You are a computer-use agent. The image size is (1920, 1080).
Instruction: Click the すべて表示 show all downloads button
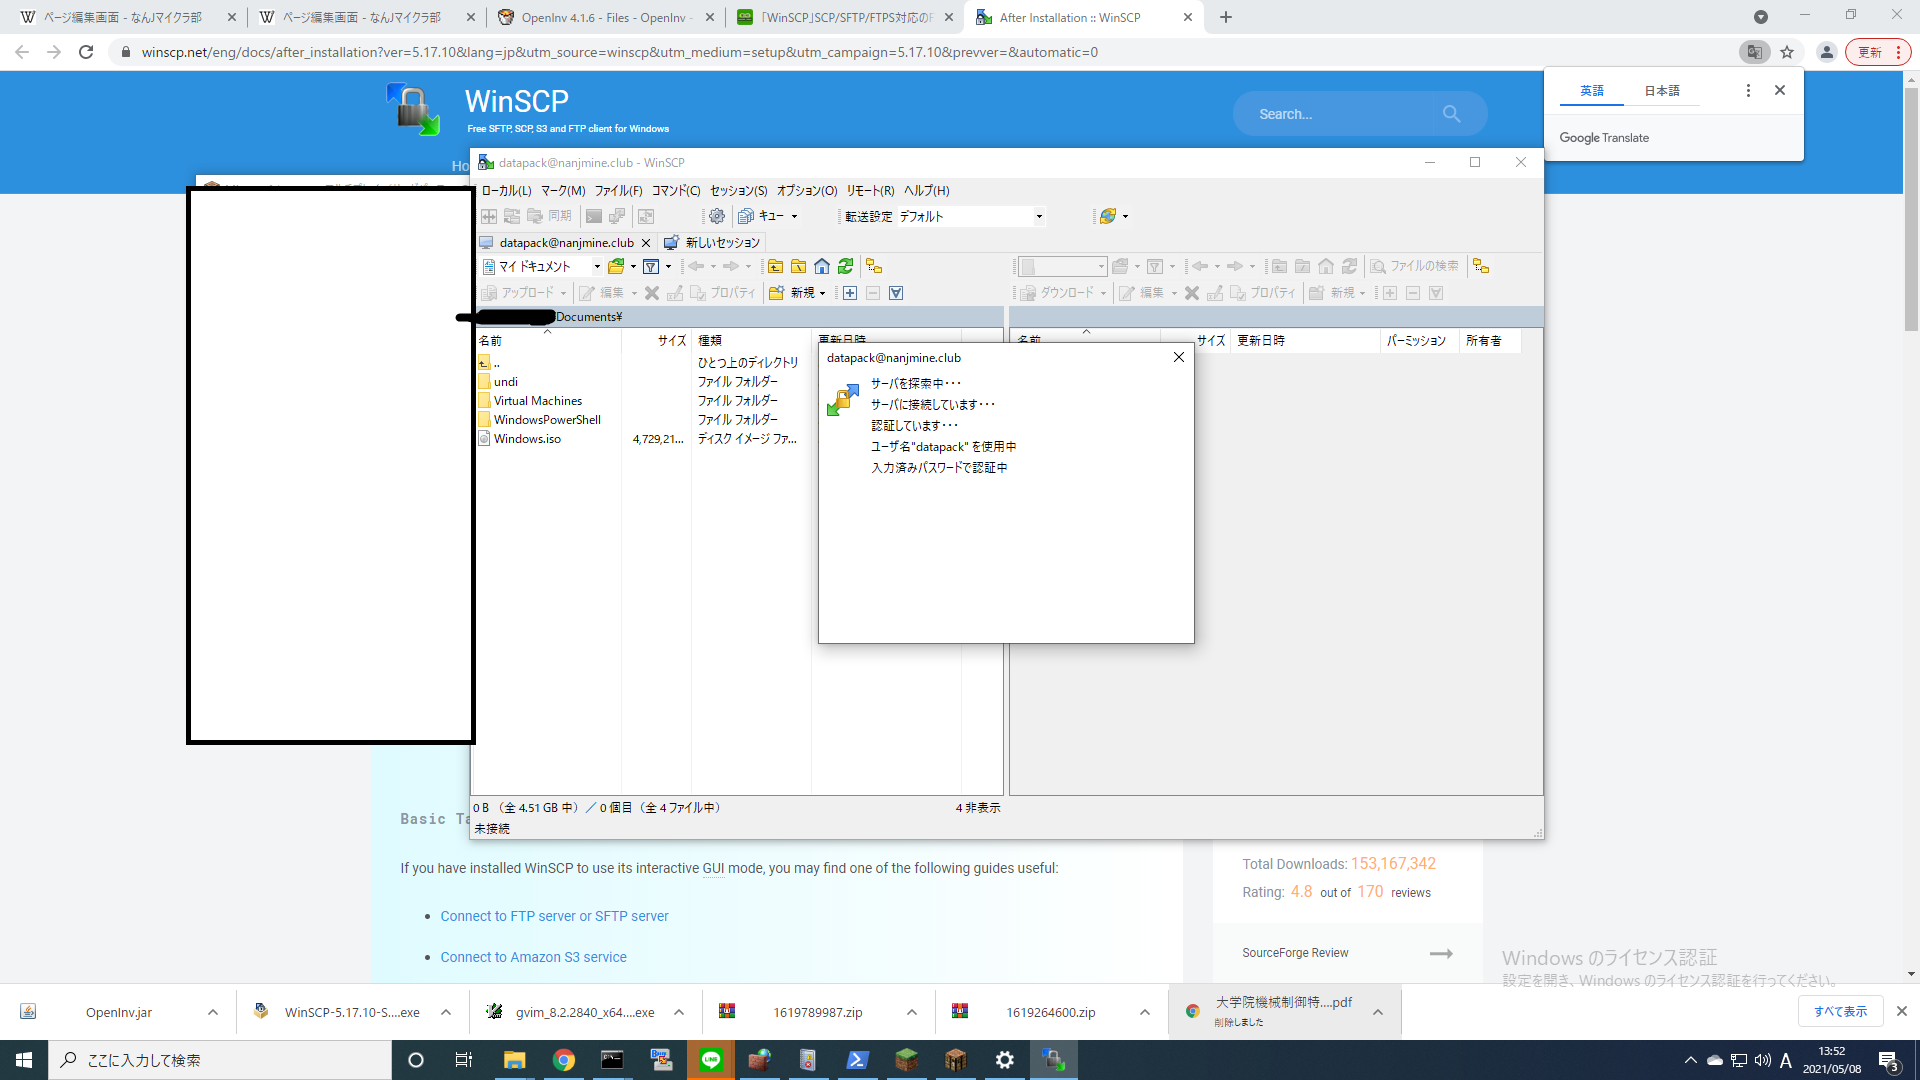point(1840,1012)
